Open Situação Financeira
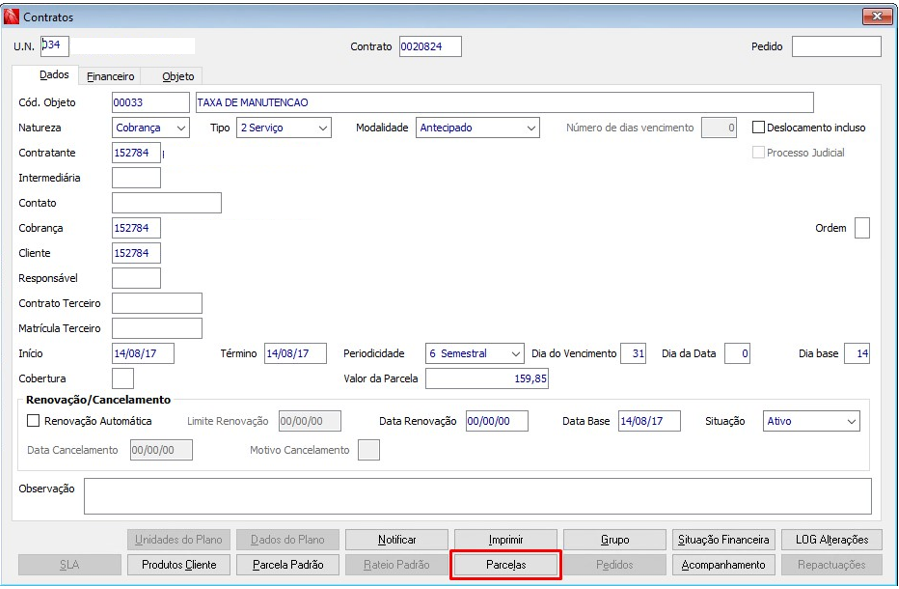The width and height of the screenshot is (899, 589). [x=724, y=540]
